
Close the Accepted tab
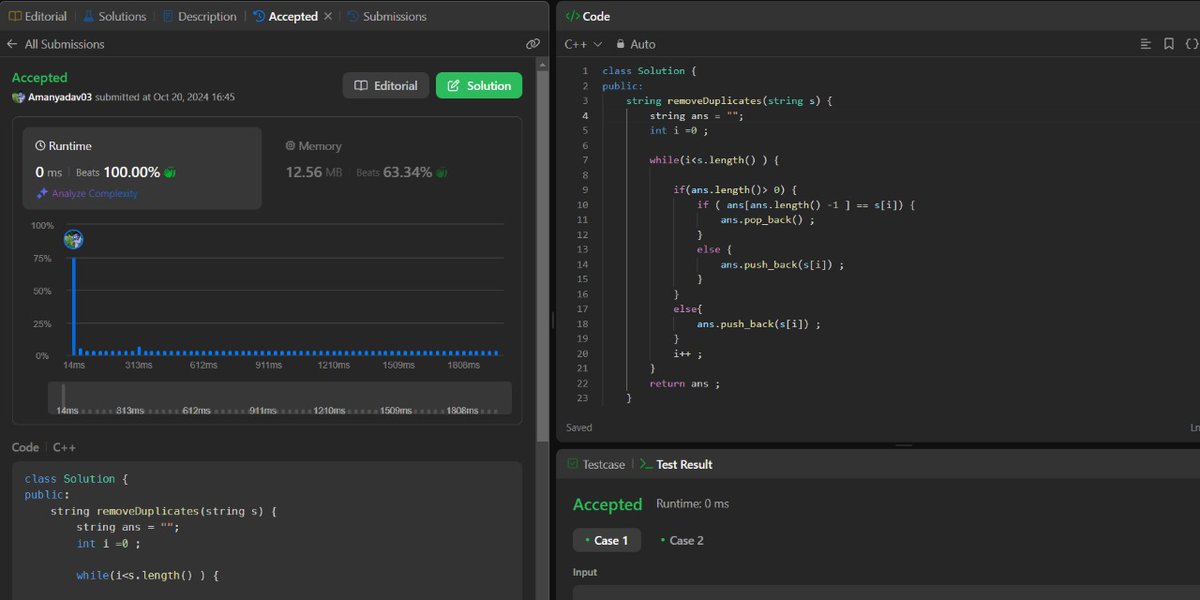coord(328,16)
